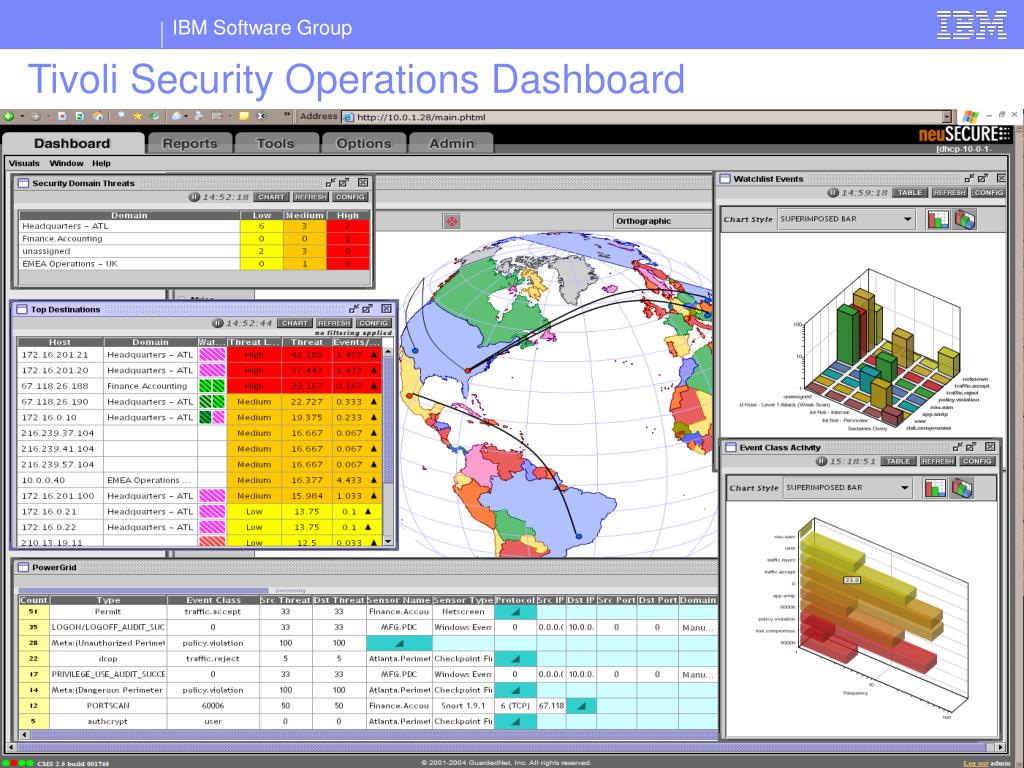Open the Options tab
This screenshot has height=768, width=1024.
(x=364, y=143)
